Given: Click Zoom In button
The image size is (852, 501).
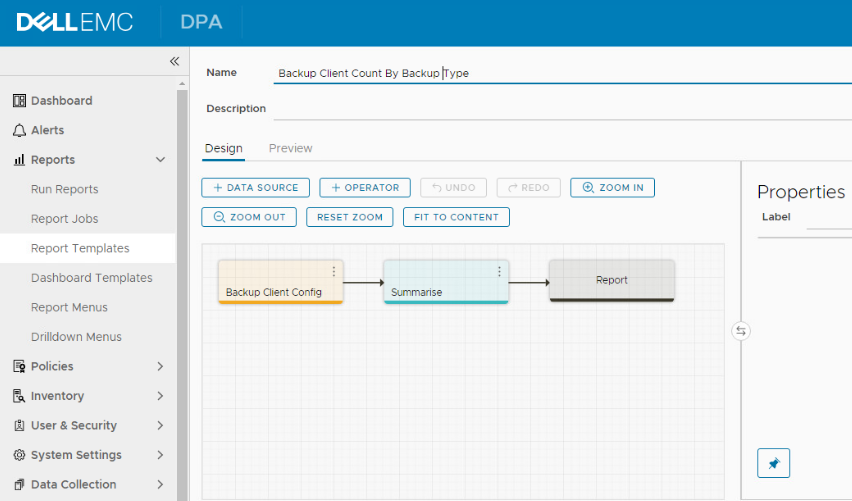Looking at the screenshot, I should 612,187.
